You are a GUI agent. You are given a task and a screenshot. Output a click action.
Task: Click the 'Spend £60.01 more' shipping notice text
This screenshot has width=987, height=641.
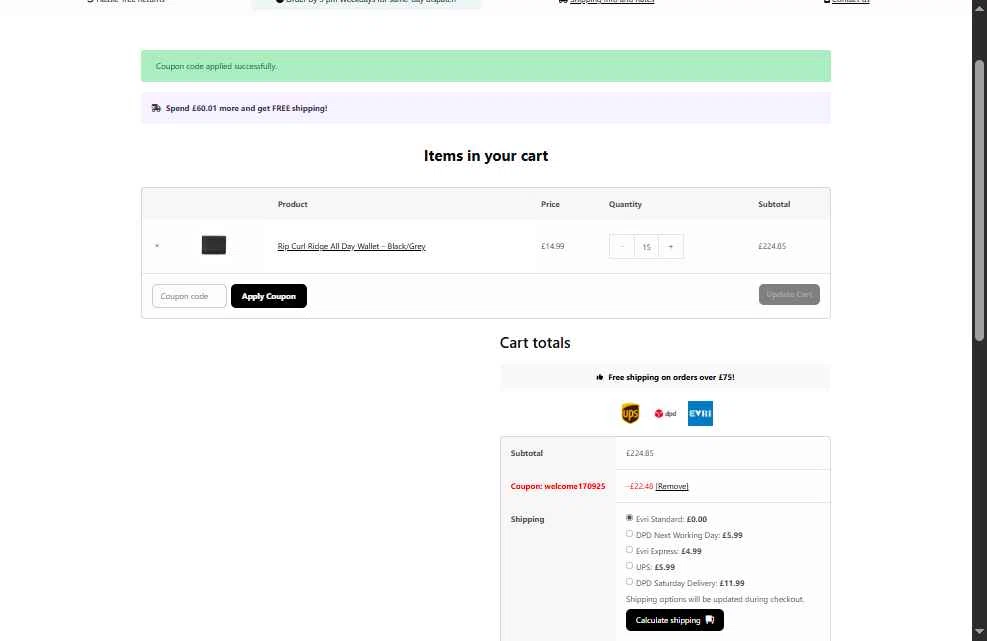(x=246, y=108)
